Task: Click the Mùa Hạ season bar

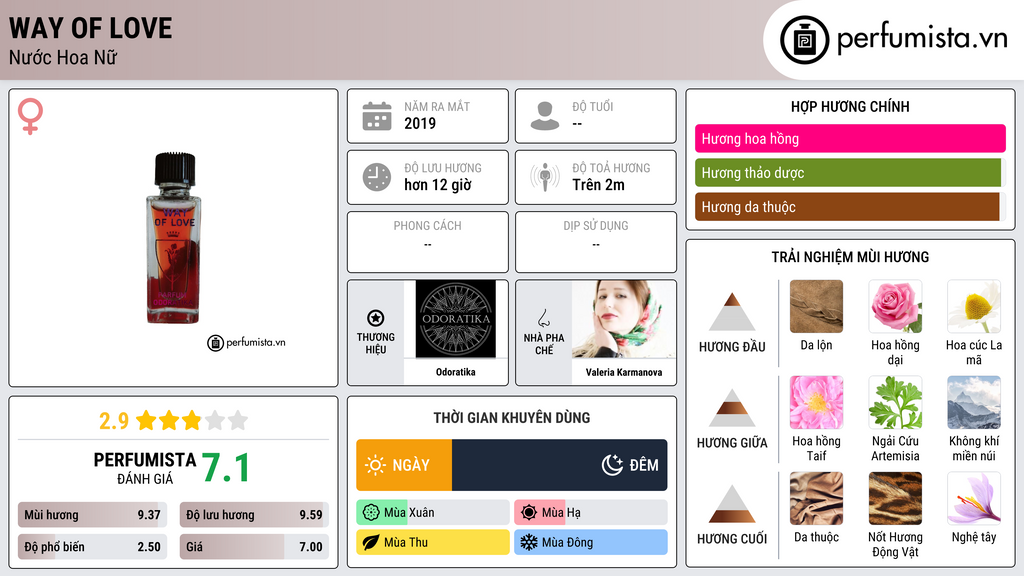Action: [591, 513]
